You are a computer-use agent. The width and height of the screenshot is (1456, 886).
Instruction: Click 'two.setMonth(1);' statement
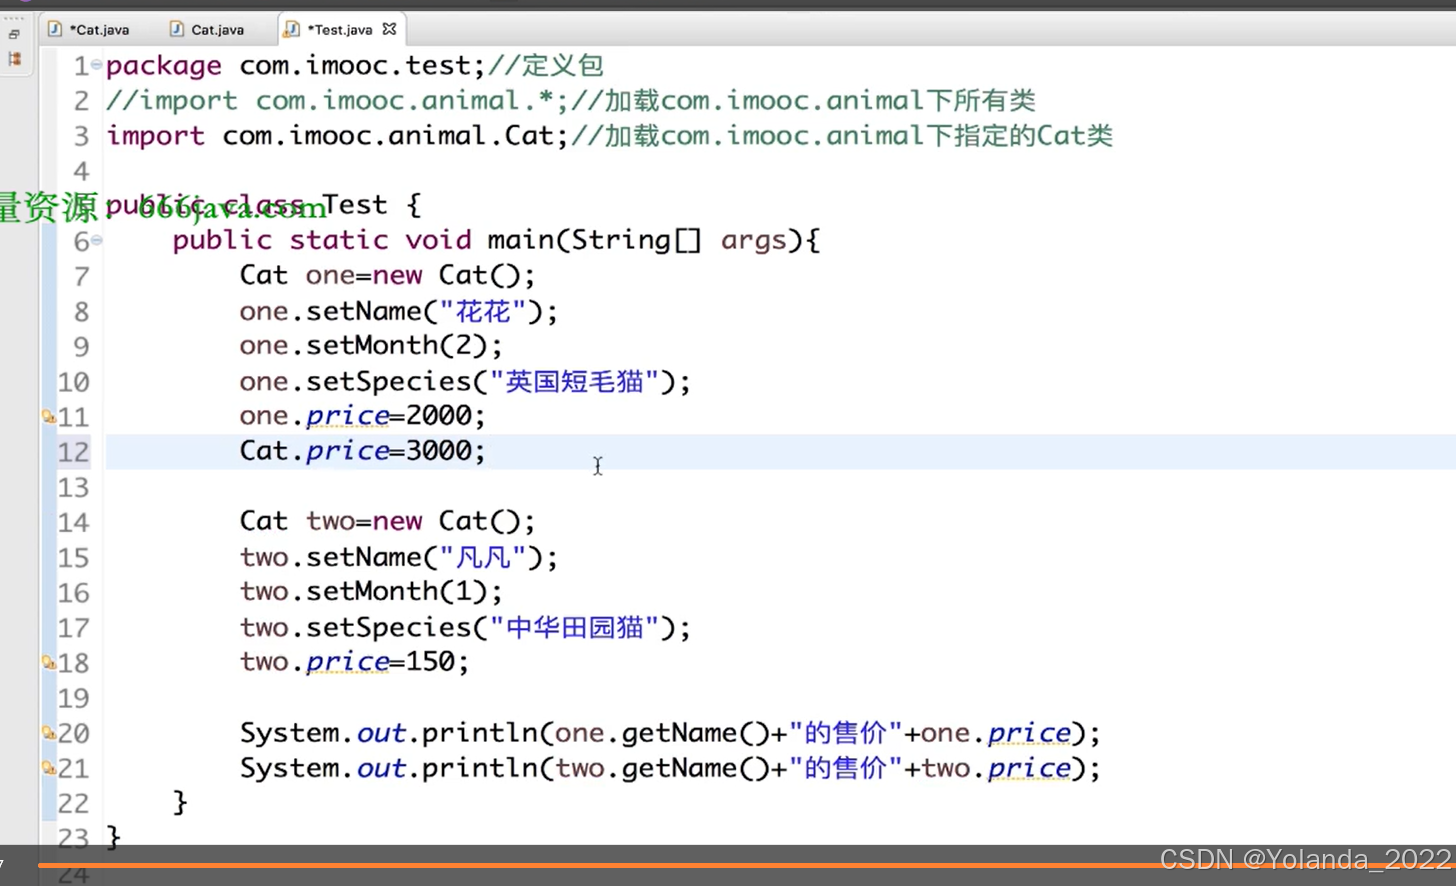point(371,592)
